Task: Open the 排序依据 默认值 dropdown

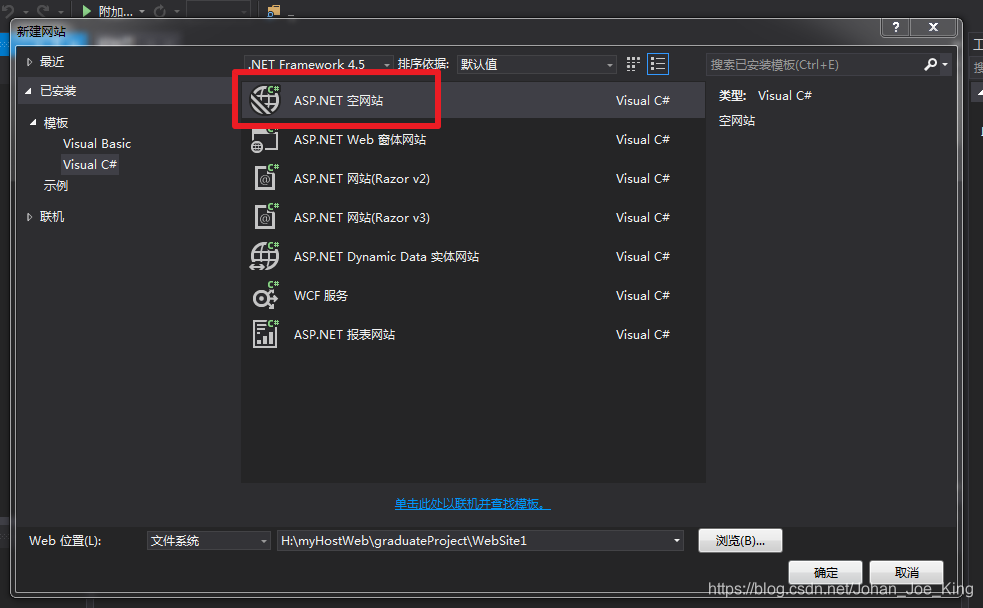Action: click(537, 64)
